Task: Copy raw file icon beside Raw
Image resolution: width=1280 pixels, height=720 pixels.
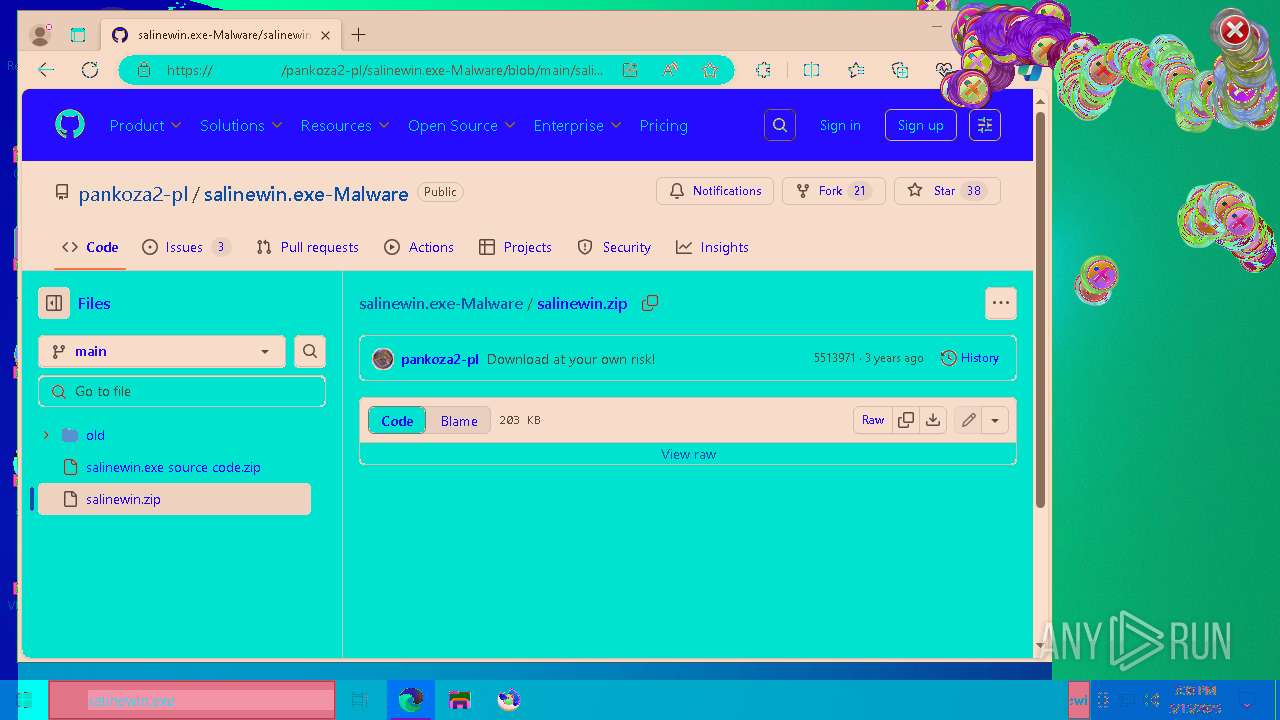Action: click(x=906, y=420)
